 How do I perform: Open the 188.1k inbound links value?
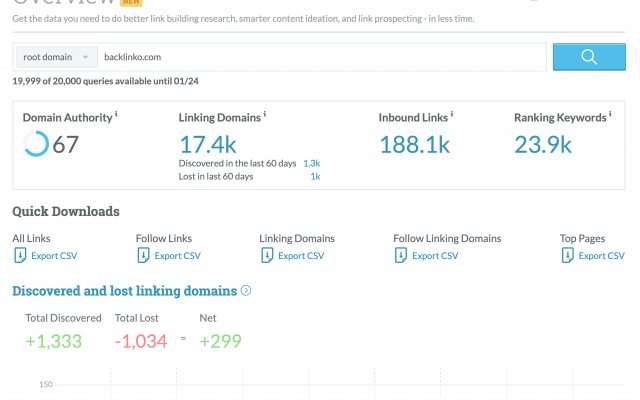[x=415, y=144]
